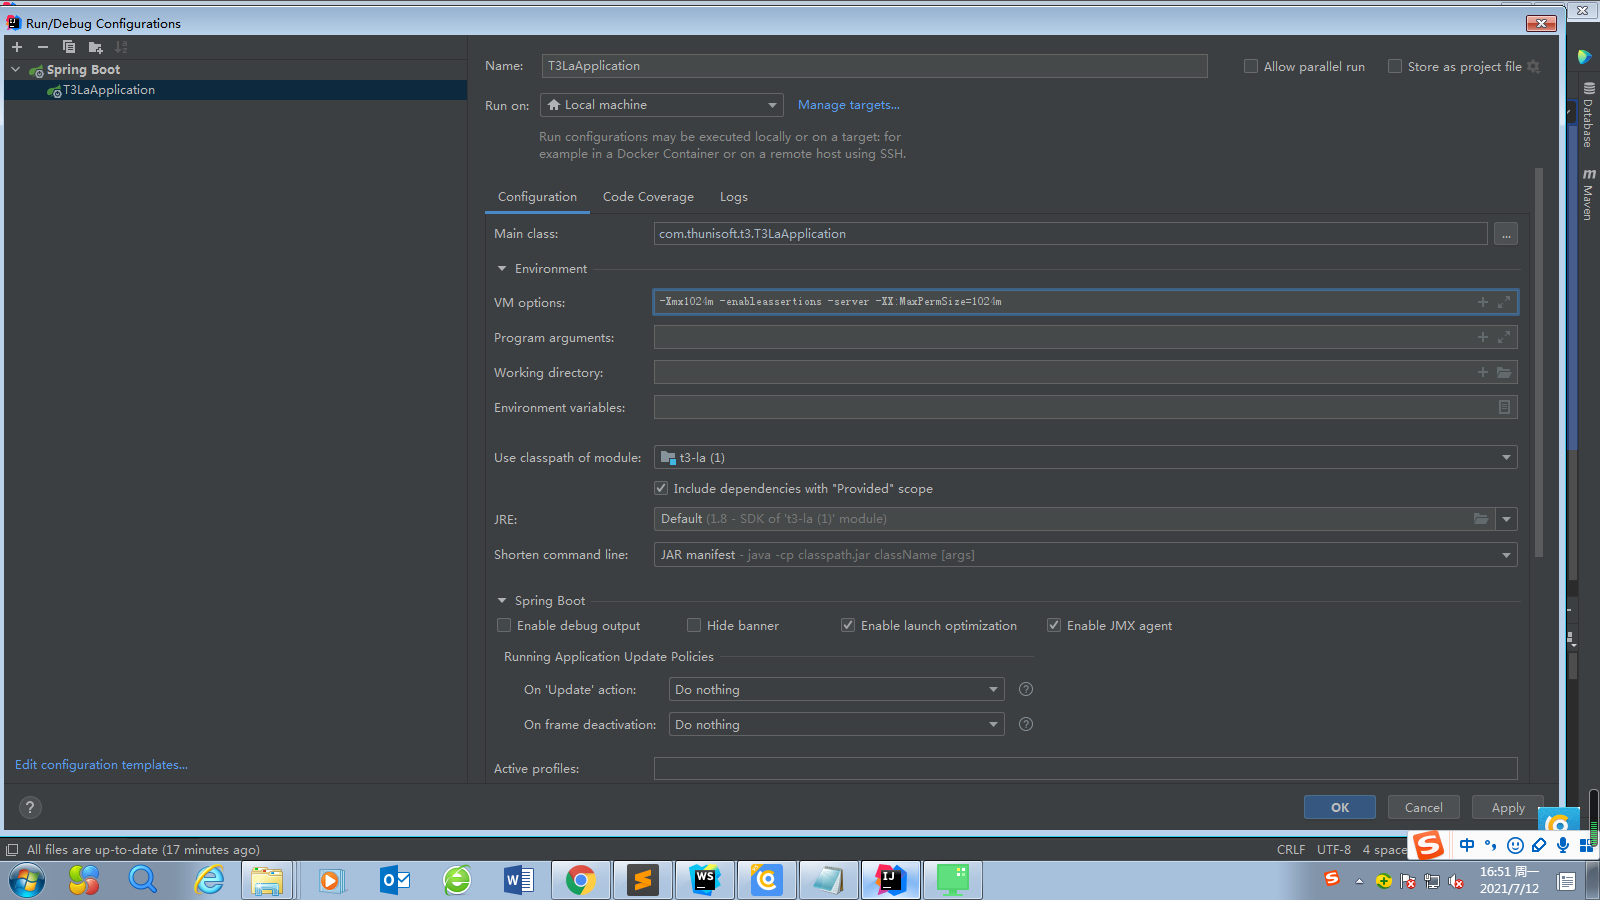Enable debug output checkbox
The height and width of the screenshot is (900, 1600).
click(504, 625)
